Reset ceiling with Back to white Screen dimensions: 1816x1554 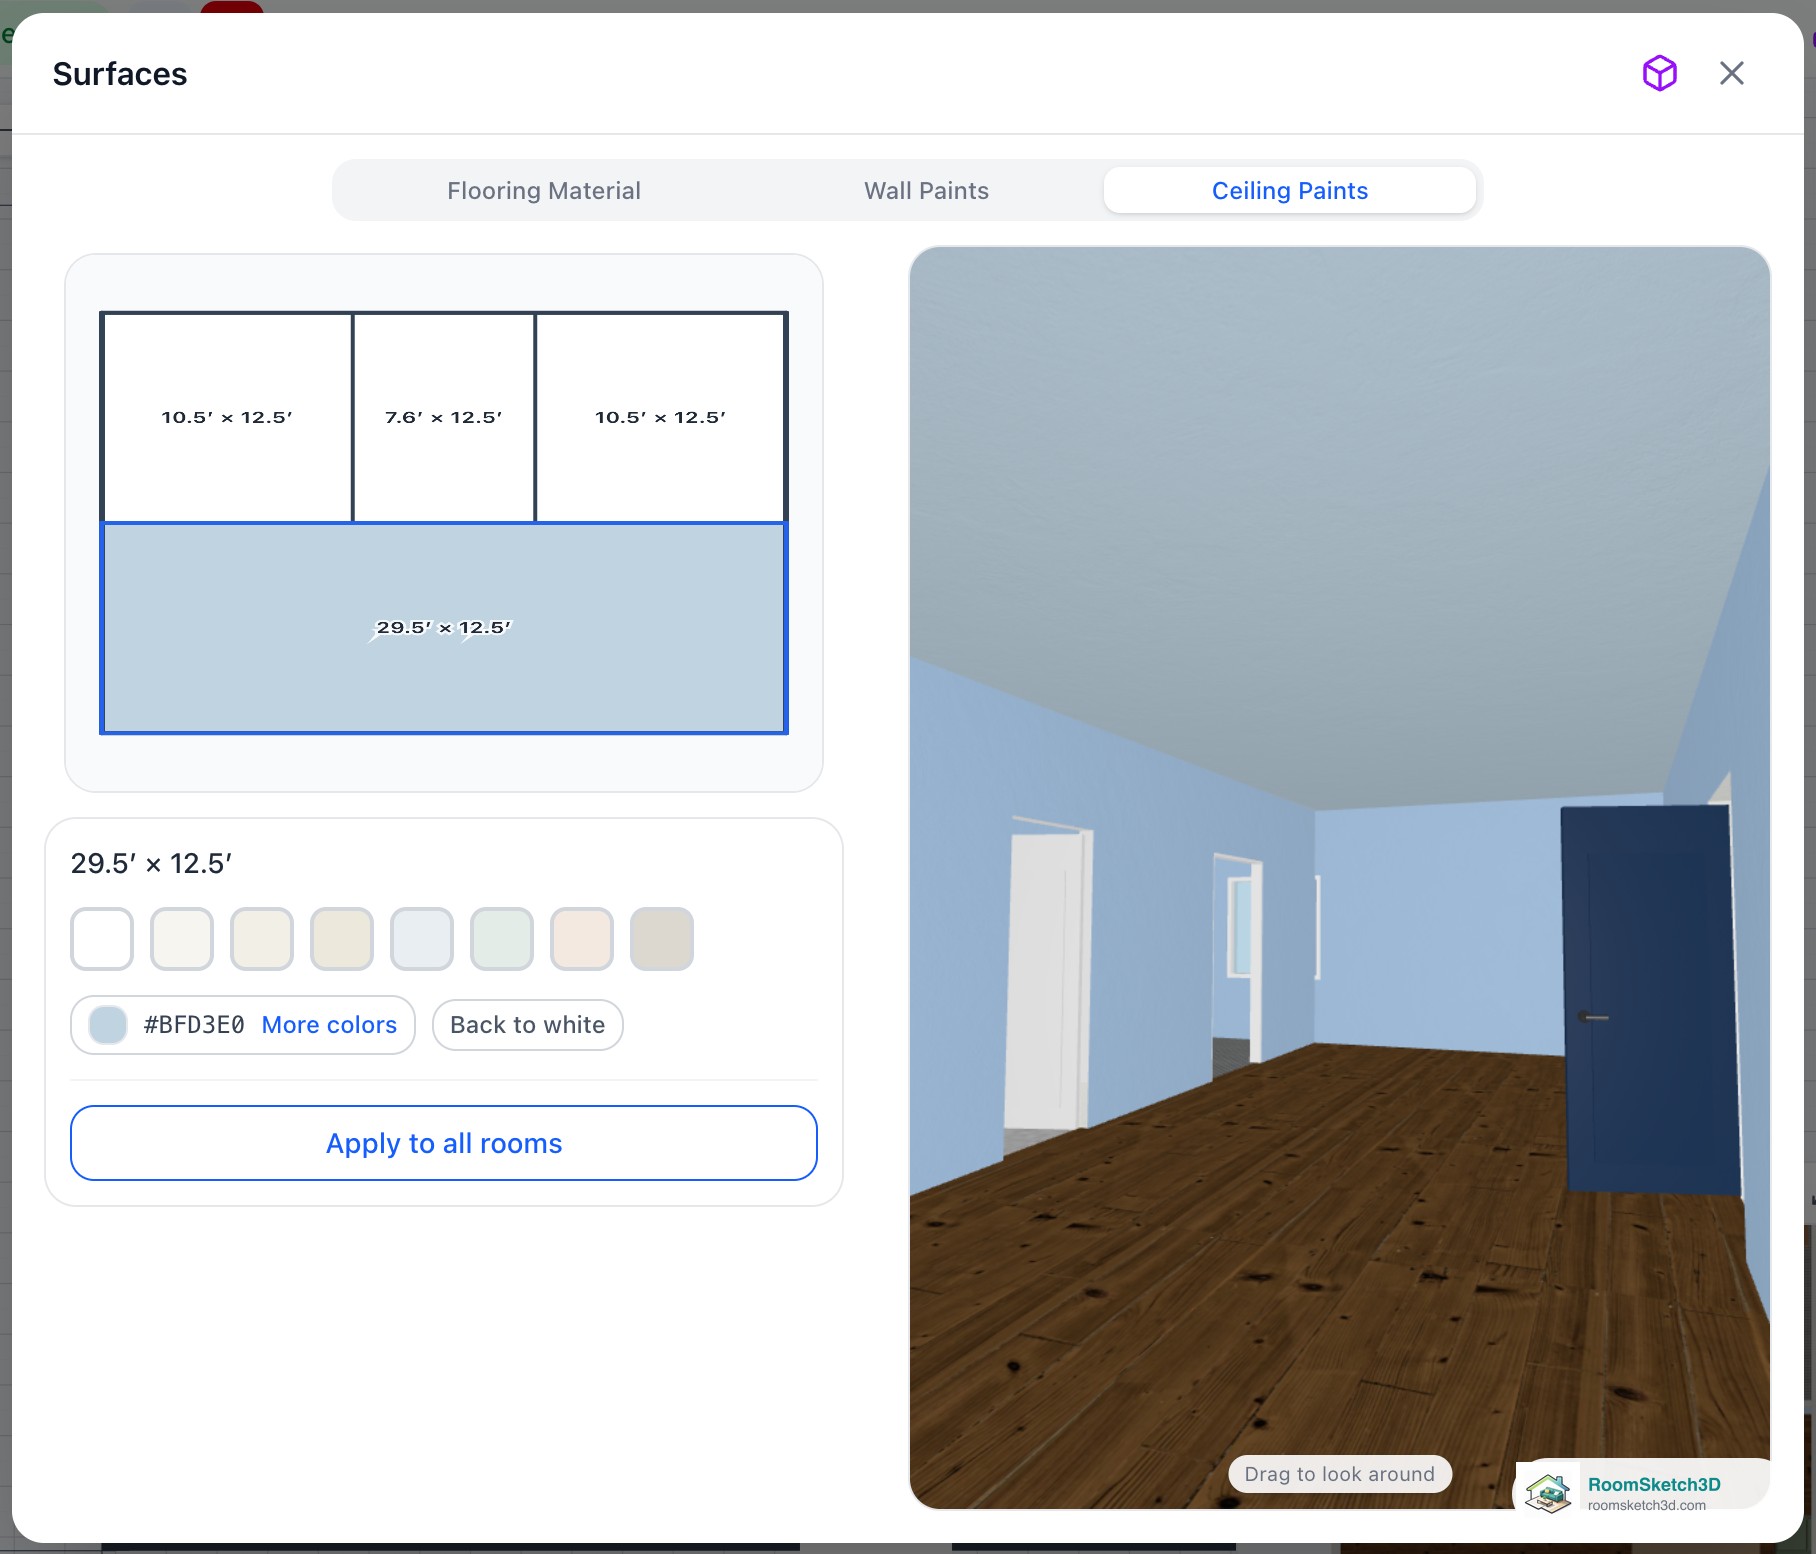point(528,1025)
